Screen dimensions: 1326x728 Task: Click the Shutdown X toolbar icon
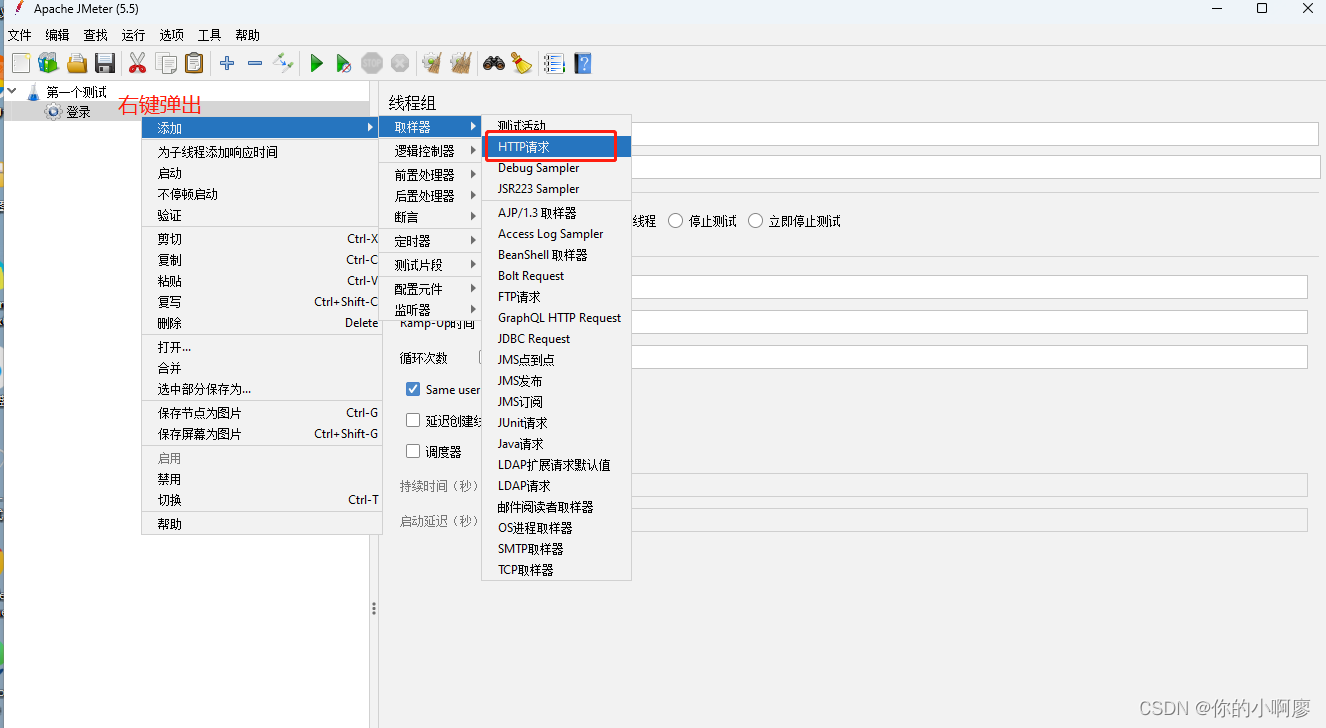click(400, 63)
